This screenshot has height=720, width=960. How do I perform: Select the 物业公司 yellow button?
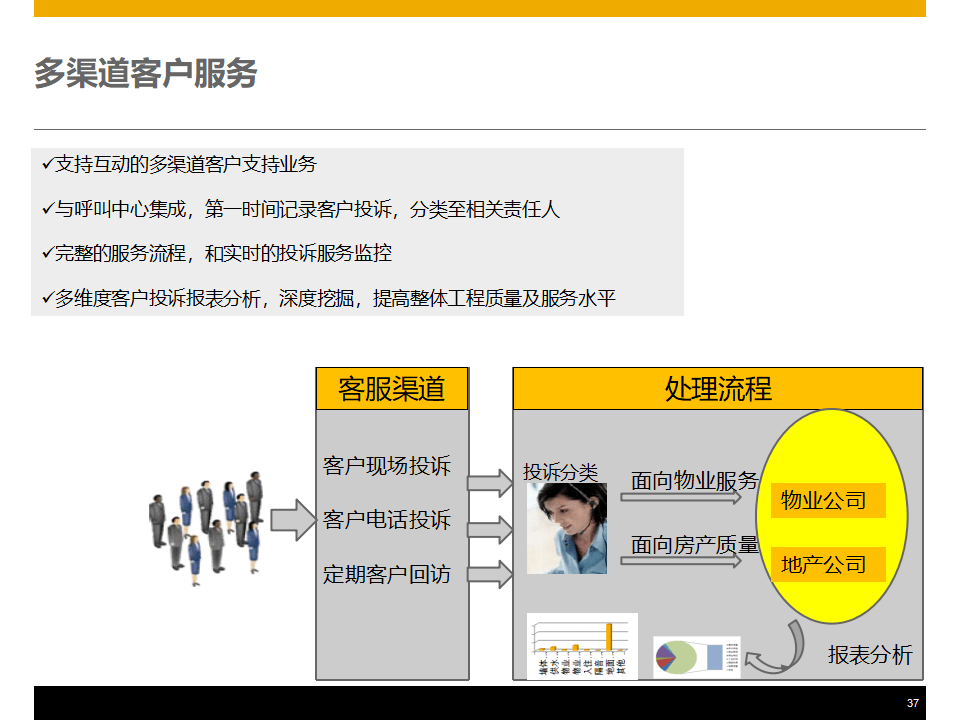(x=827, y=500)
